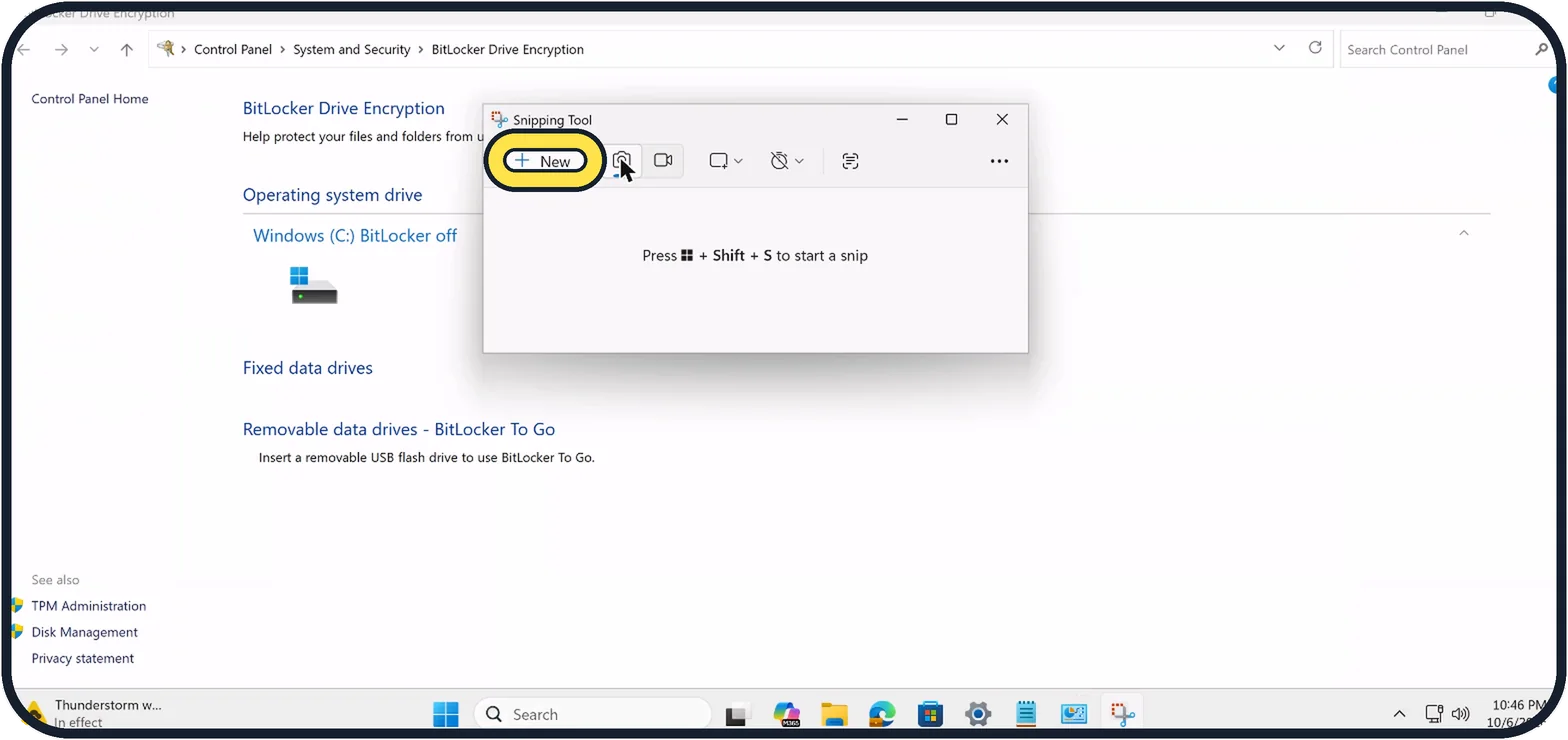Open Disk Management link
The image size is (1568, 740).
click(85, 632)
